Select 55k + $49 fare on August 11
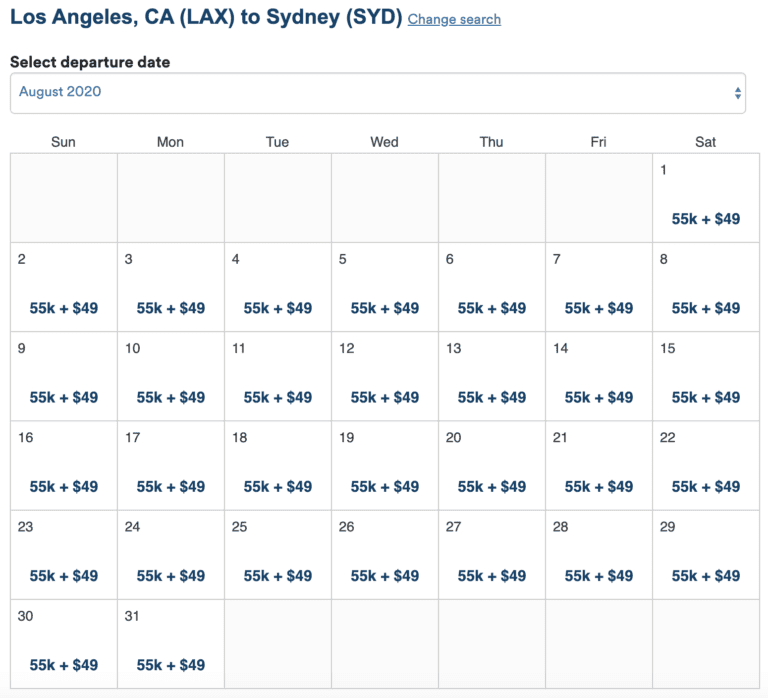This screenshot has width=768, height=698. pos(278,397)
